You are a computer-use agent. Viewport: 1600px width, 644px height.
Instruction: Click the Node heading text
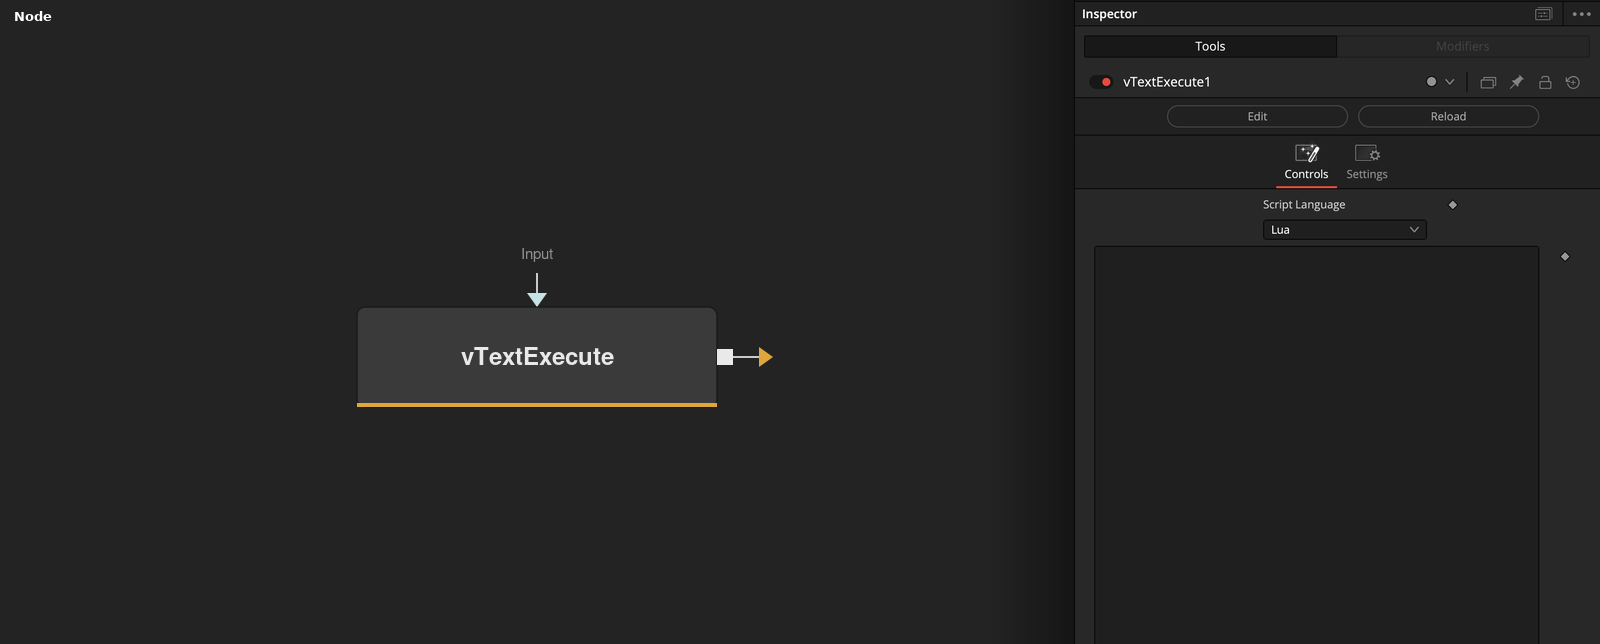coord(33,16)
